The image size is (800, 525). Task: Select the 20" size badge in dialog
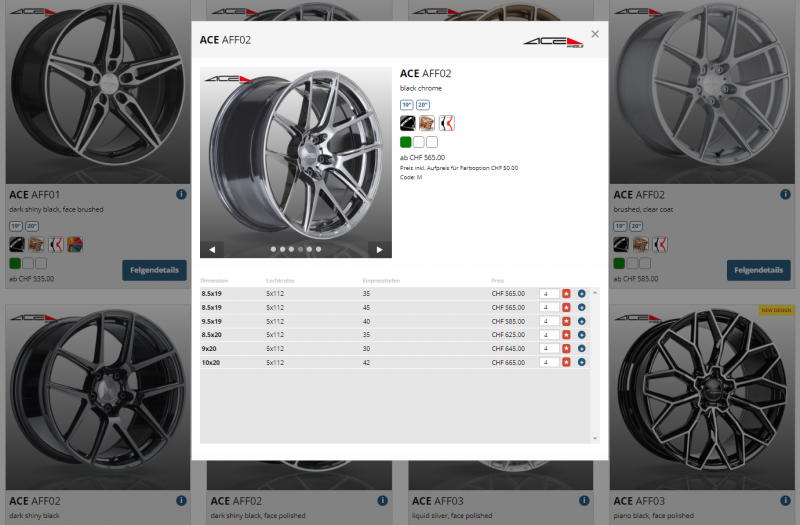click(423, 105)
